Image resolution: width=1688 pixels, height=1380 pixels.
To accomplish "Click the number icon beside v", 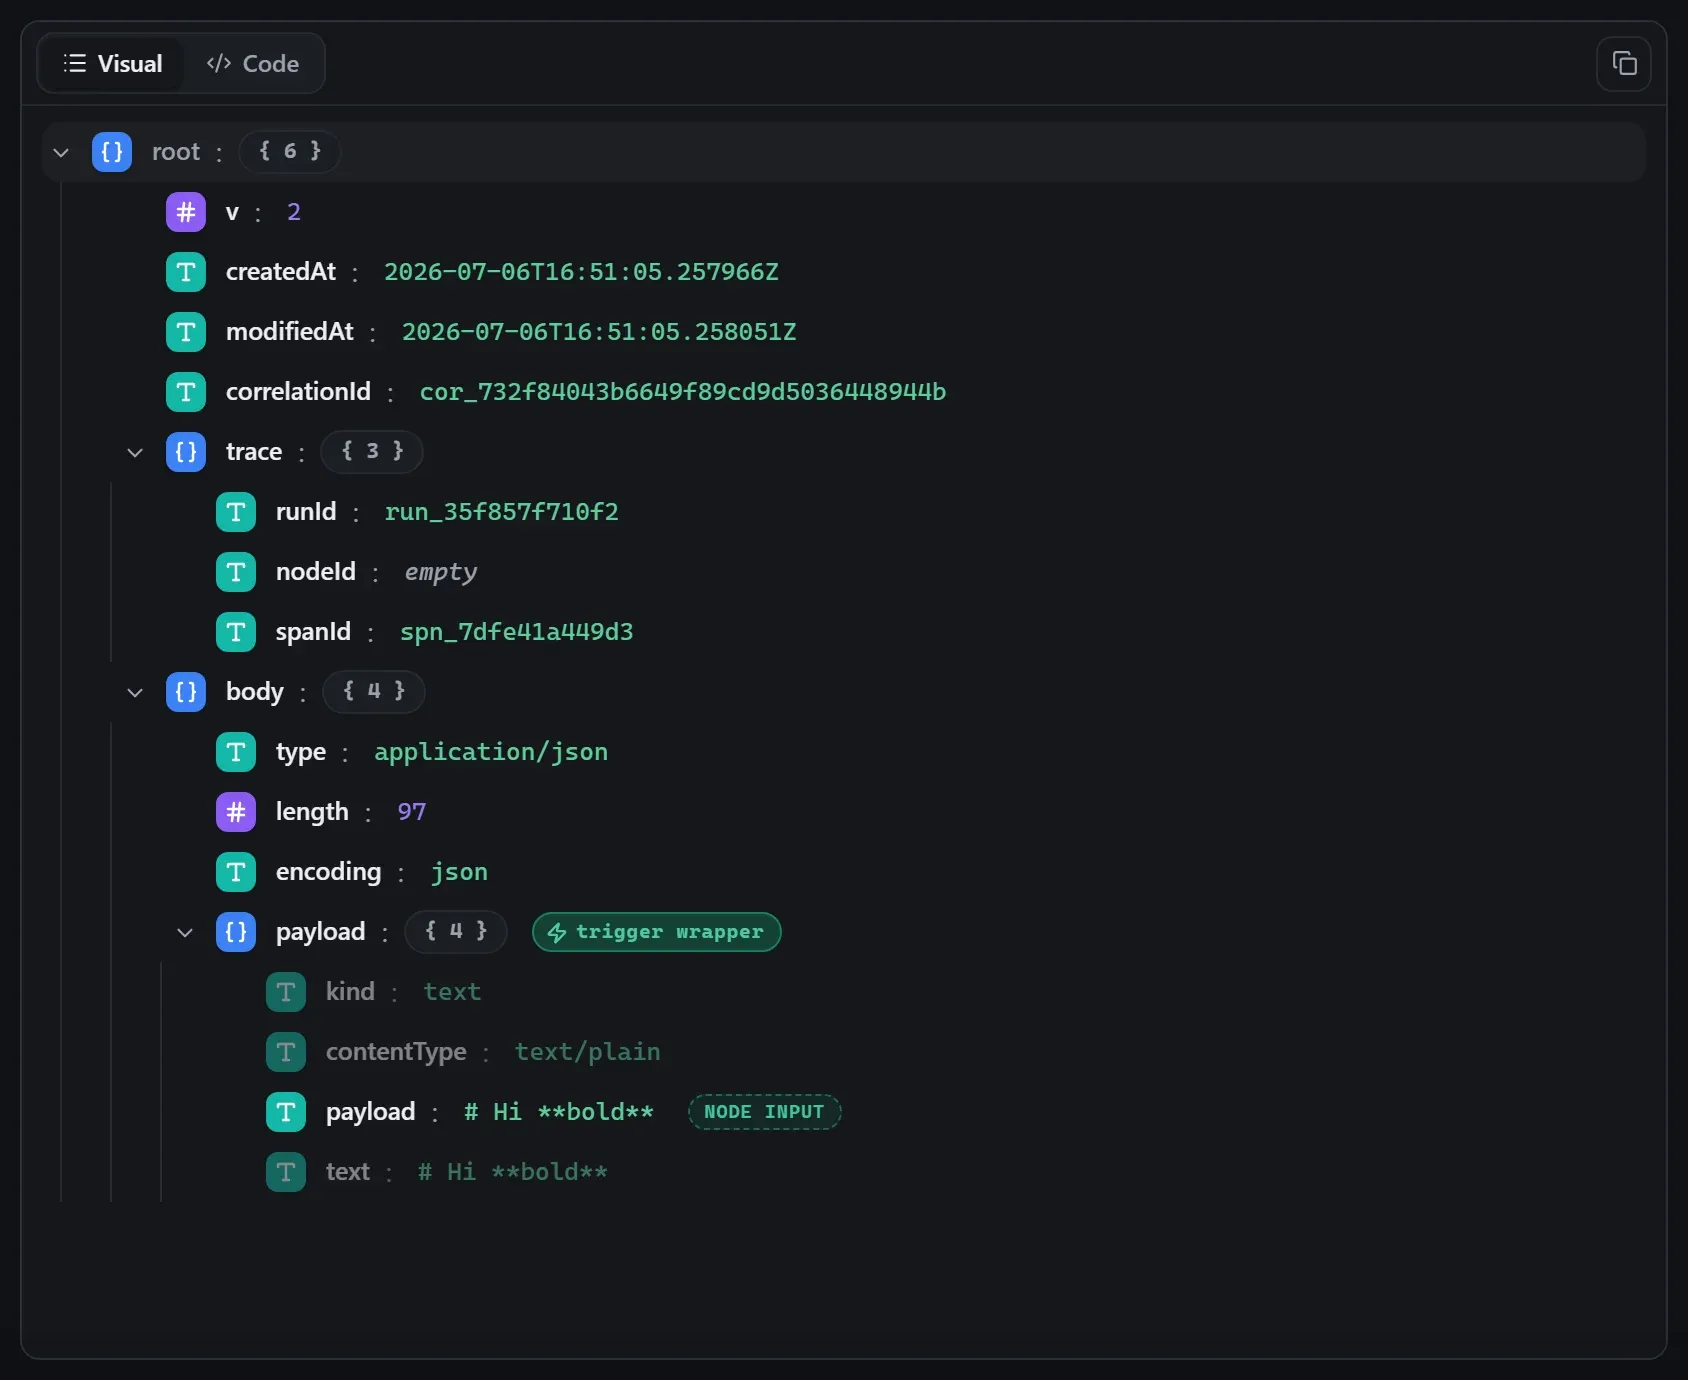I will coord(186,212).
